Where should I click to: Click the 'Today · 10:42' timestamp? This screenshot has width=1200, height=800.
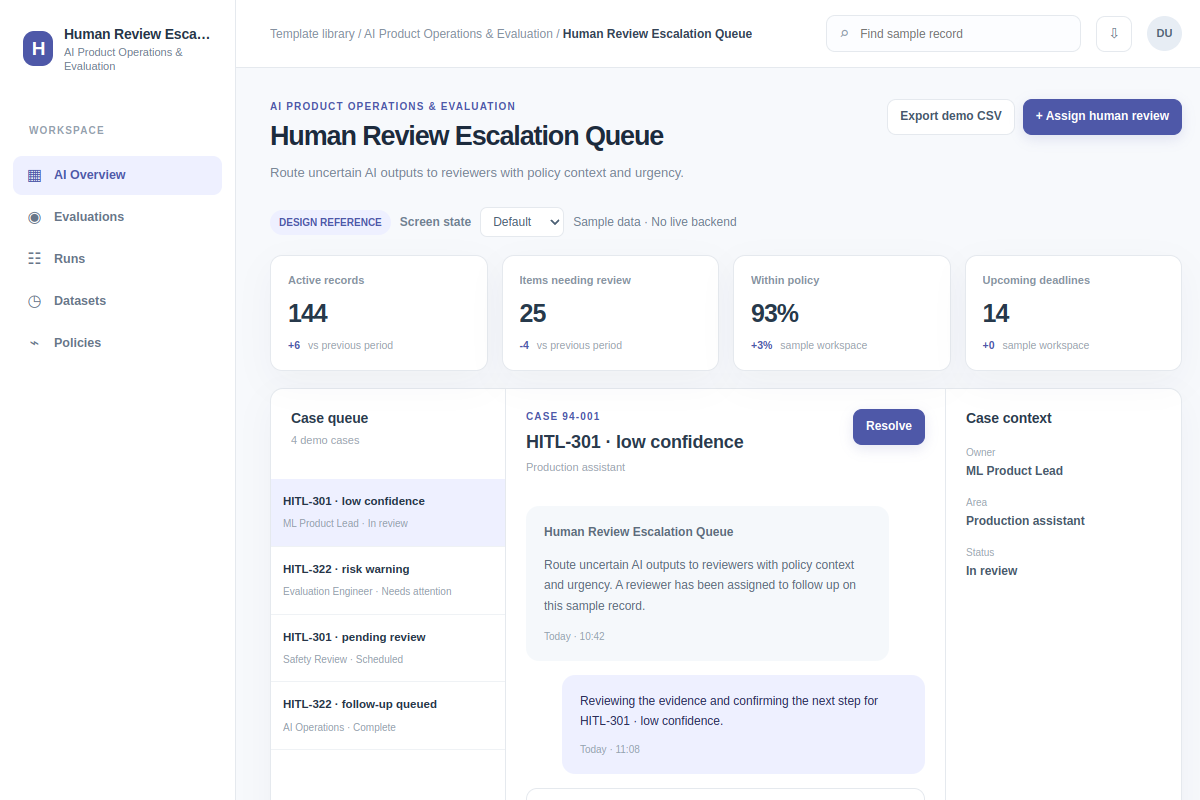pos(574,636)
